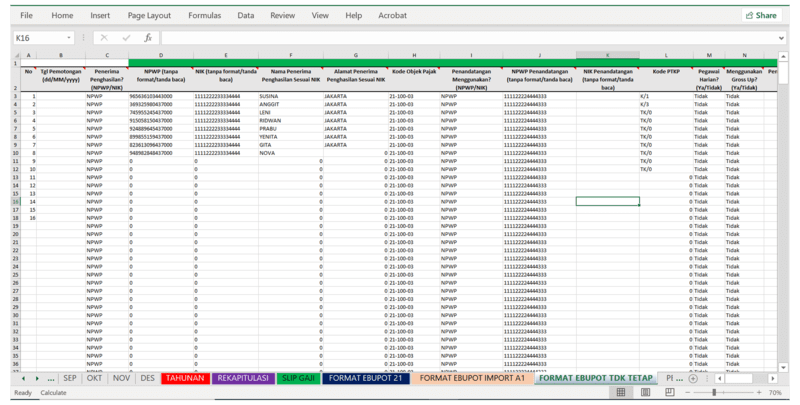
Task: Click the Calculate status bar indicator
Action: pos(53,393)
